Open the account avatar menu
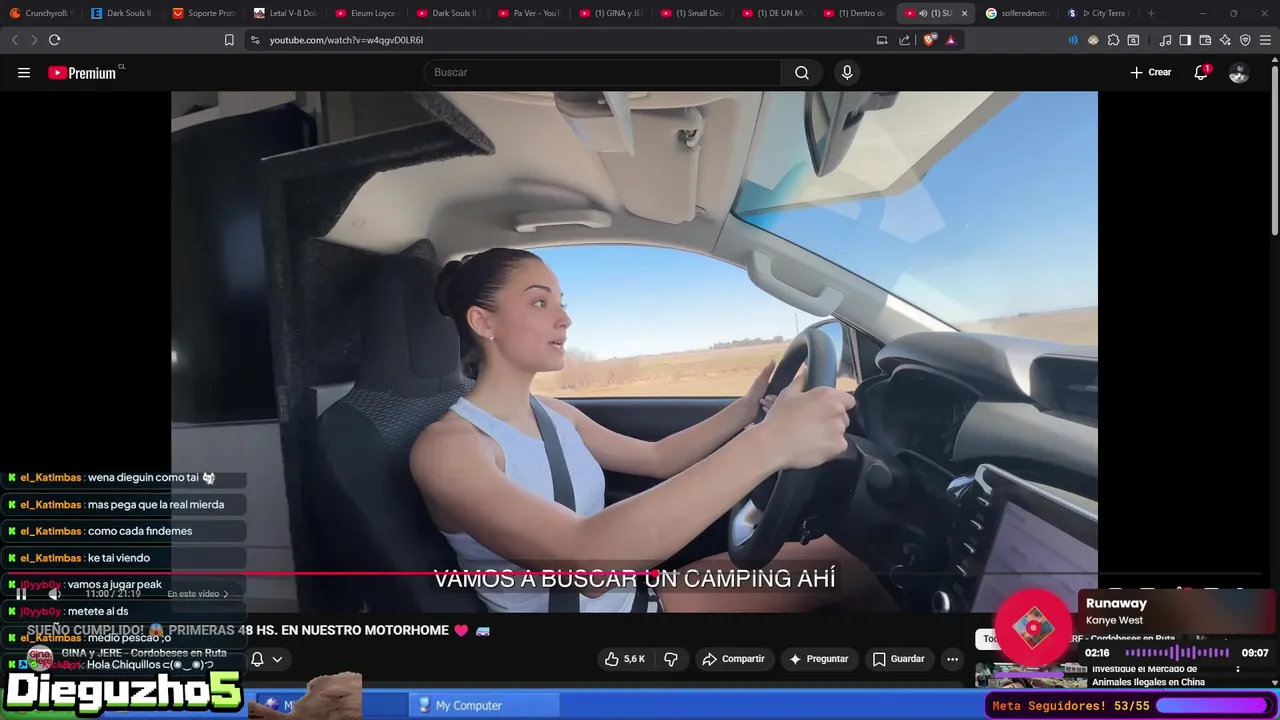The image size is (1280, 720). [1238, 73]
